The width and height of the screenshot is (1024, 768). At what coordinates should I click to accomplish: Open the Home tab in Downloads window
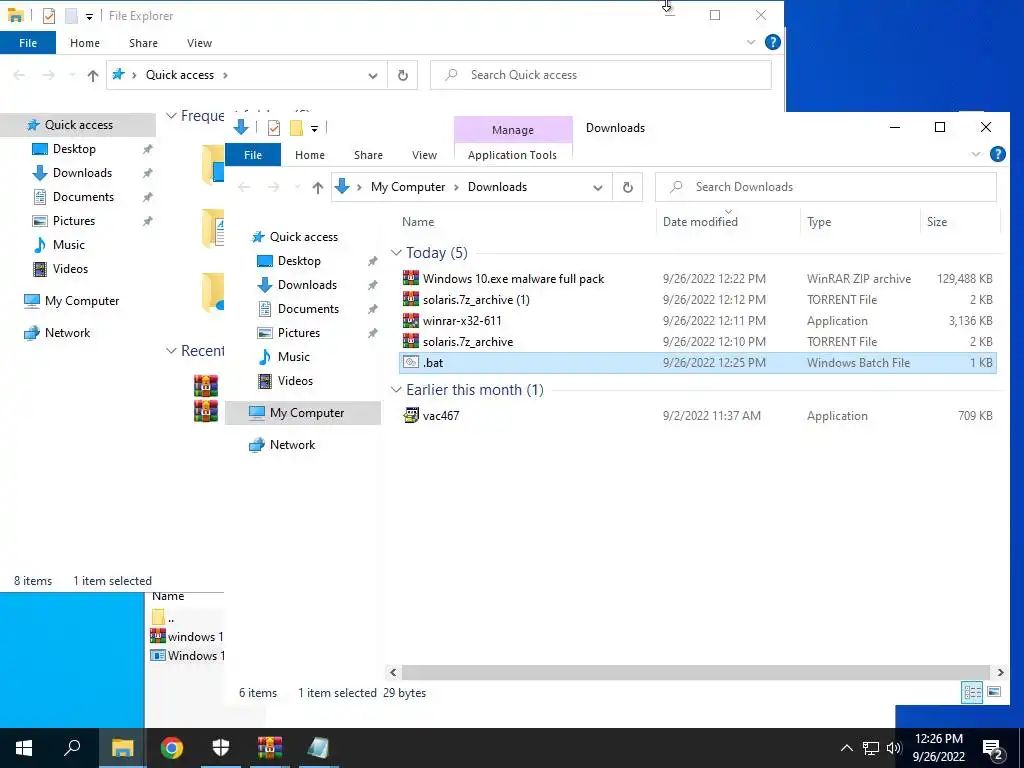(310, 155)
